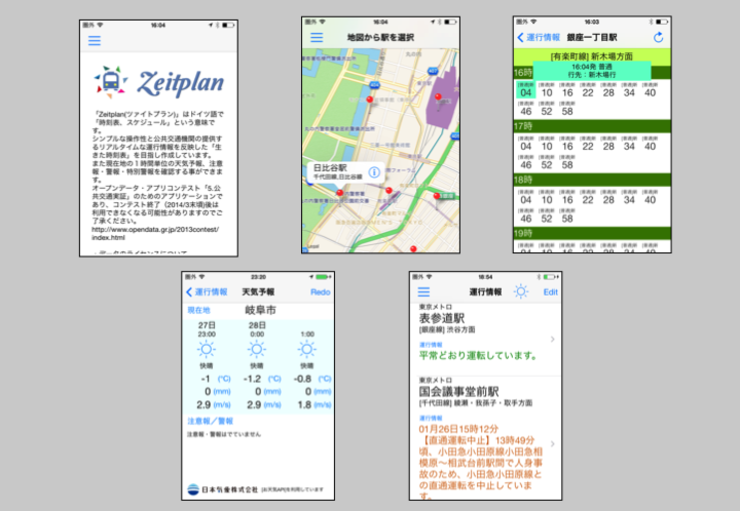Image resolution: width=740 pixels, height=511 pixels.
Task: Tap the 現在地 label
Action: pyautogui.click(x=199, y=310)
